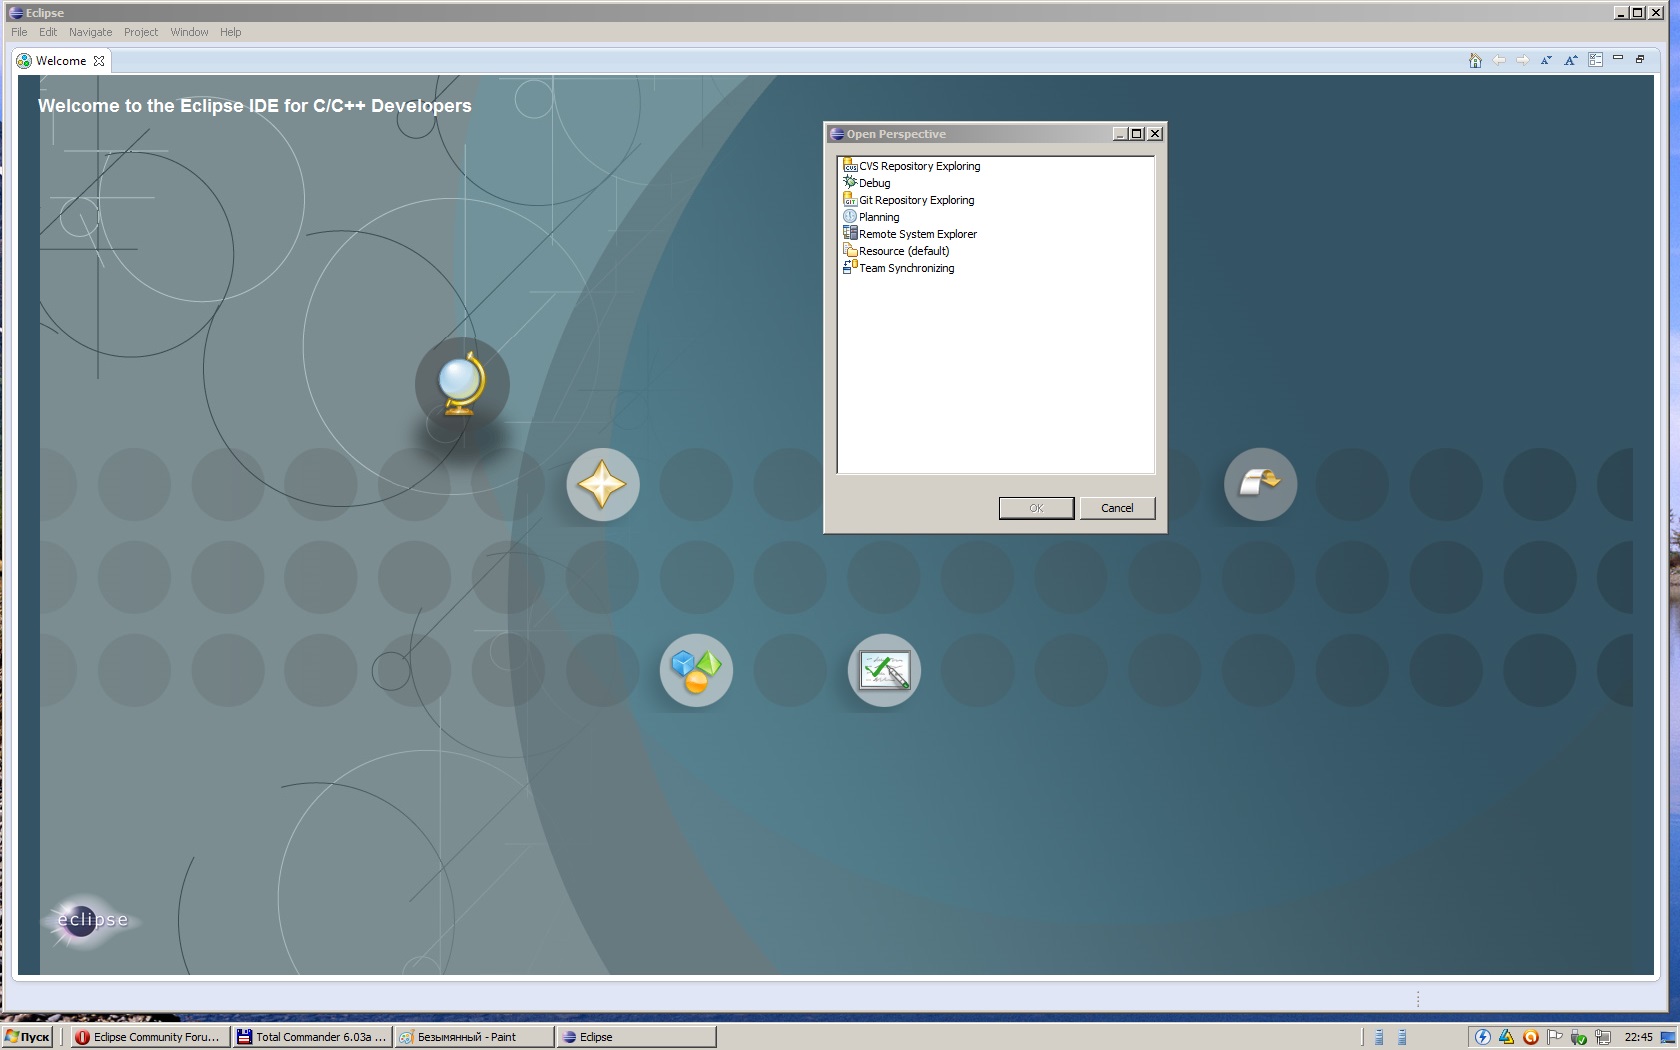1680x1050 pixels.
Task: Click the network connection tray icon
Action: point(1603,1037)
